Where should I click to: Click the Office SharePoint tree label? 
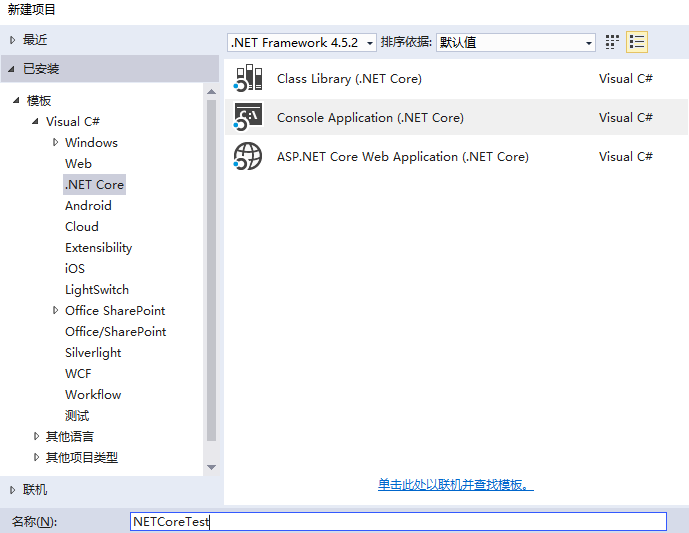115,311
